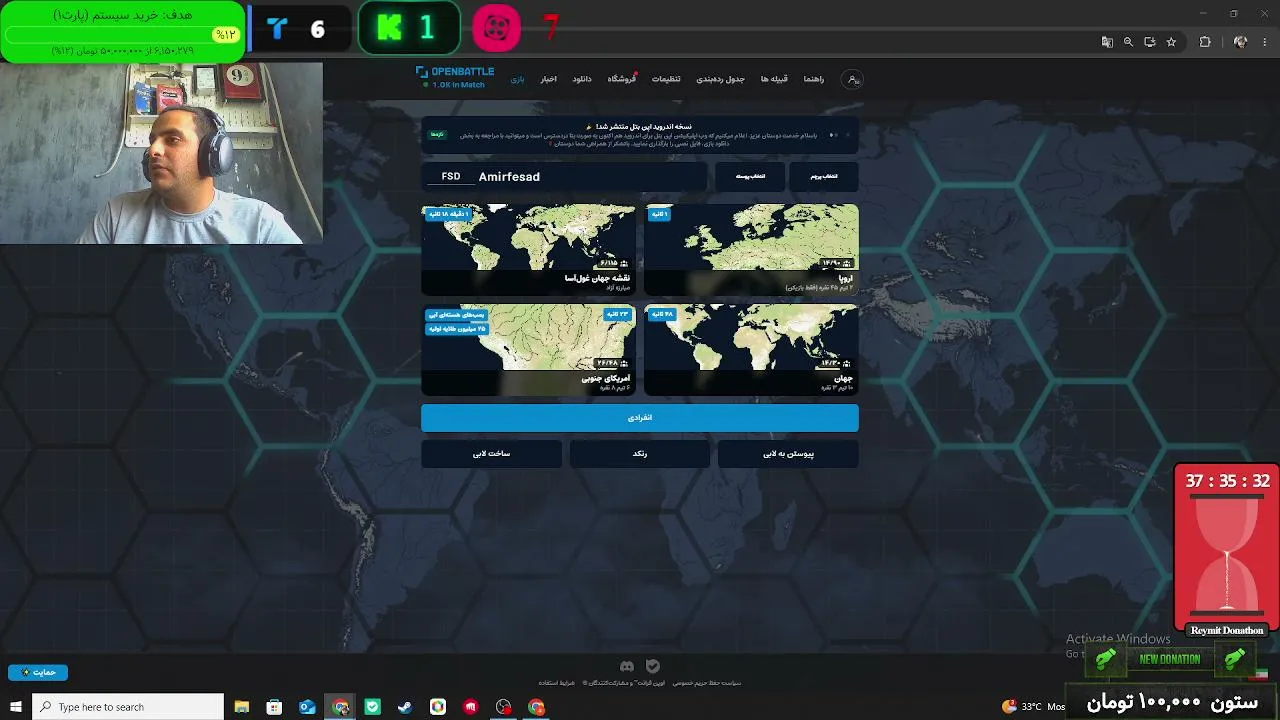Click the FSD clan tag field
The image size is (1280, 720).
(451, 177)
